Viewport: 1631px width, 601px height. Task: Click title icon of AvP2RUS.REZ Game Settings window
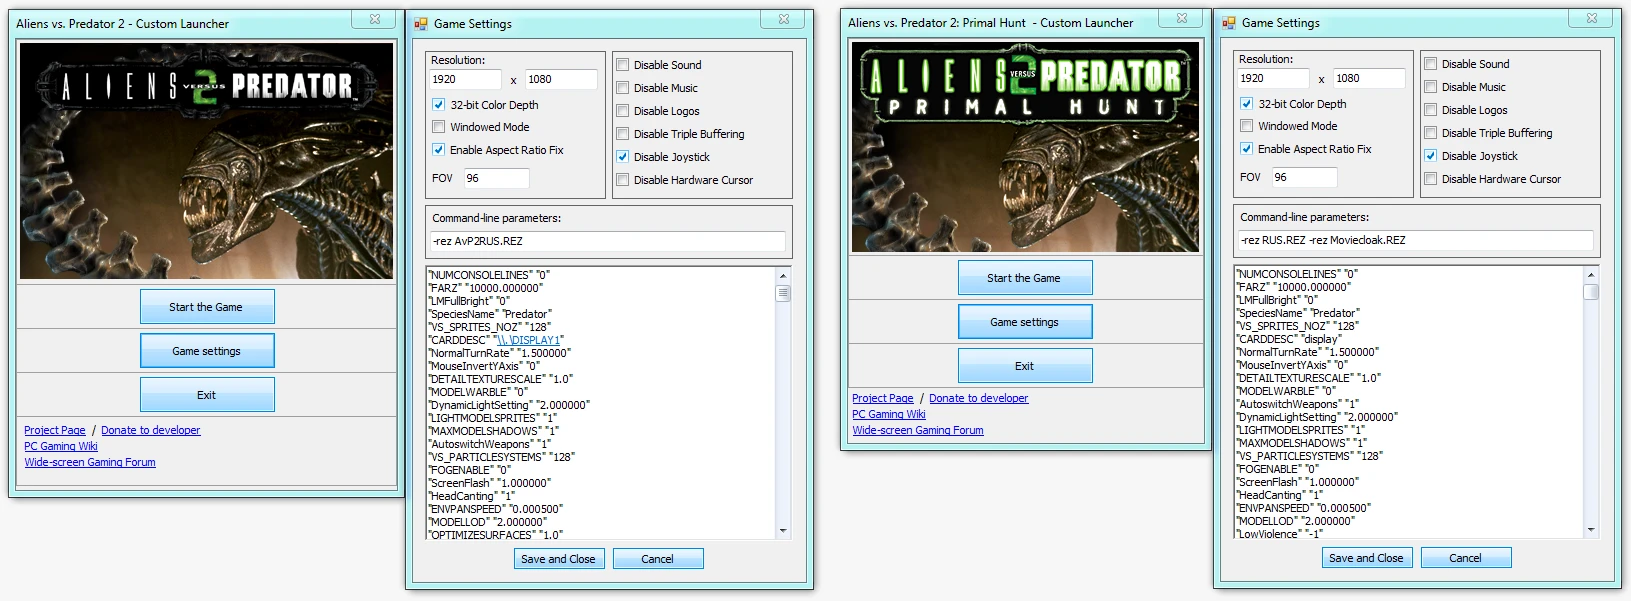tap(421, 24)
